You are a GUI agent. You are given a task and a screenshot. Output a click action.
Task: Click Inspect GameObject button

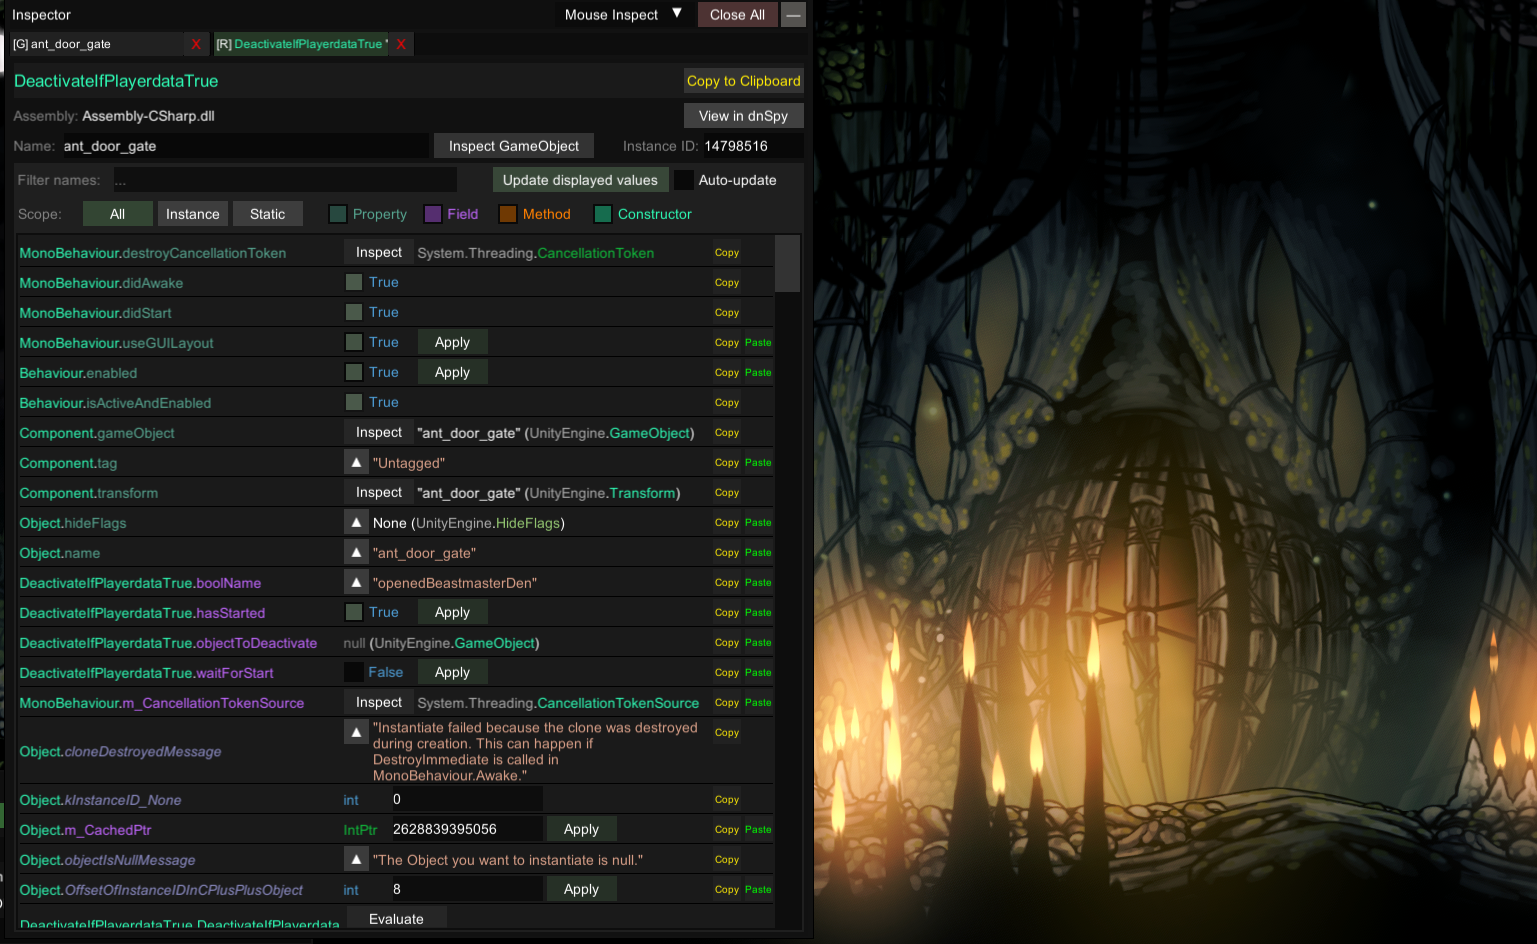point(513,146)
